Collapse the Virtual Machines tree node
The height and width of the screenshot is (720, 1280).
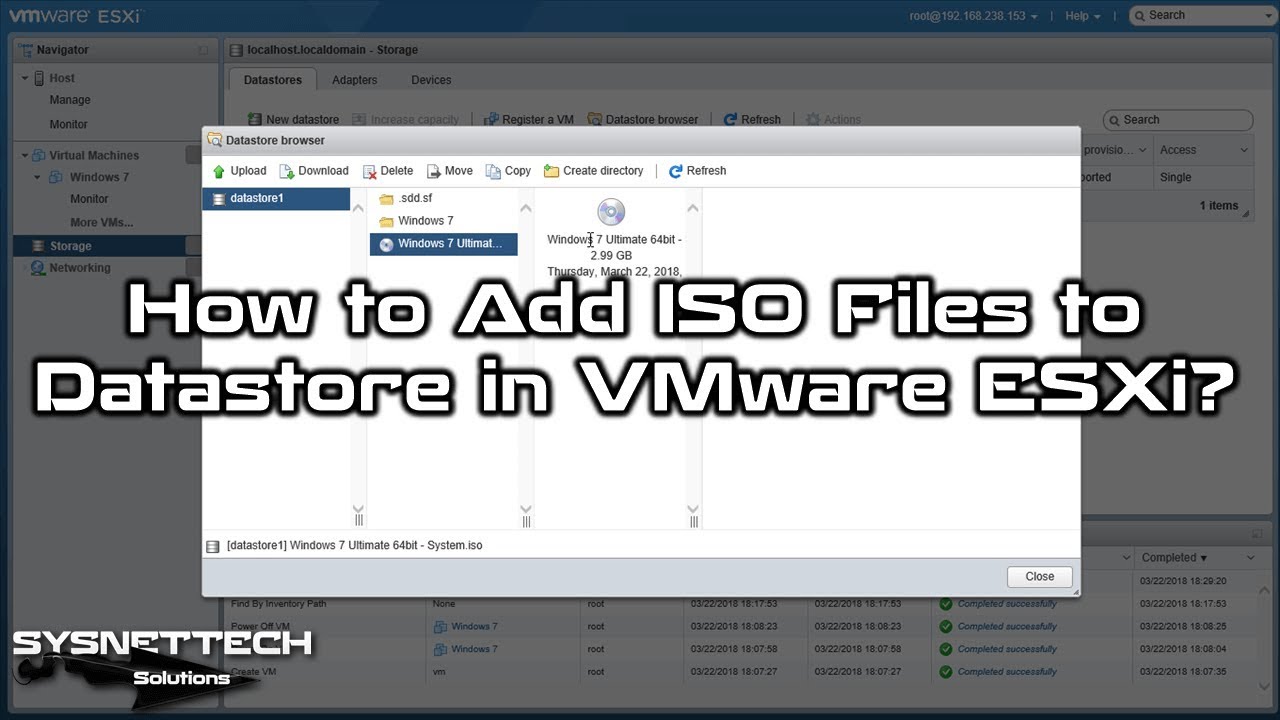26,156
